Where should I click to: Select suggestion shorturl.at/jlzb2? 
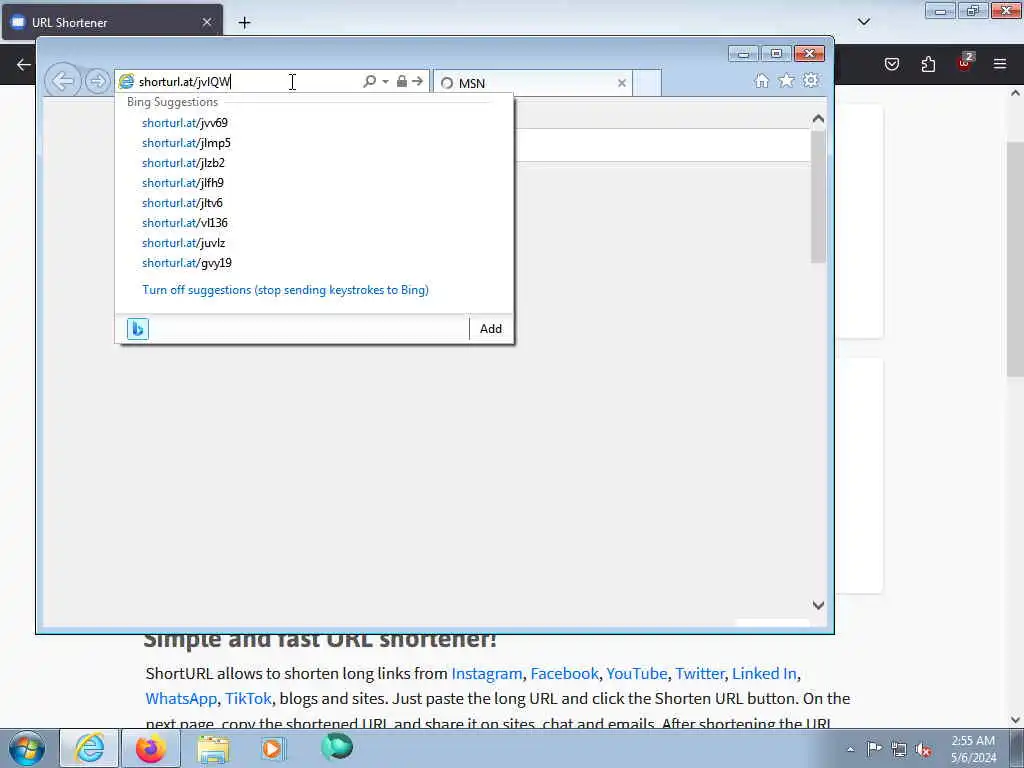point(184,163)
